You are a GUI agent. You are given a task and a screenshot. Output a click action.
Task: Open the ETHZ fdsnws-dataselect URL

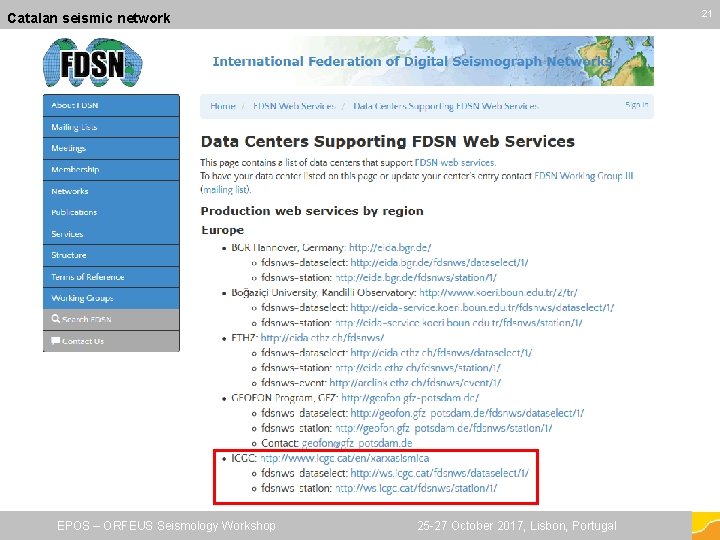(441, 353)
